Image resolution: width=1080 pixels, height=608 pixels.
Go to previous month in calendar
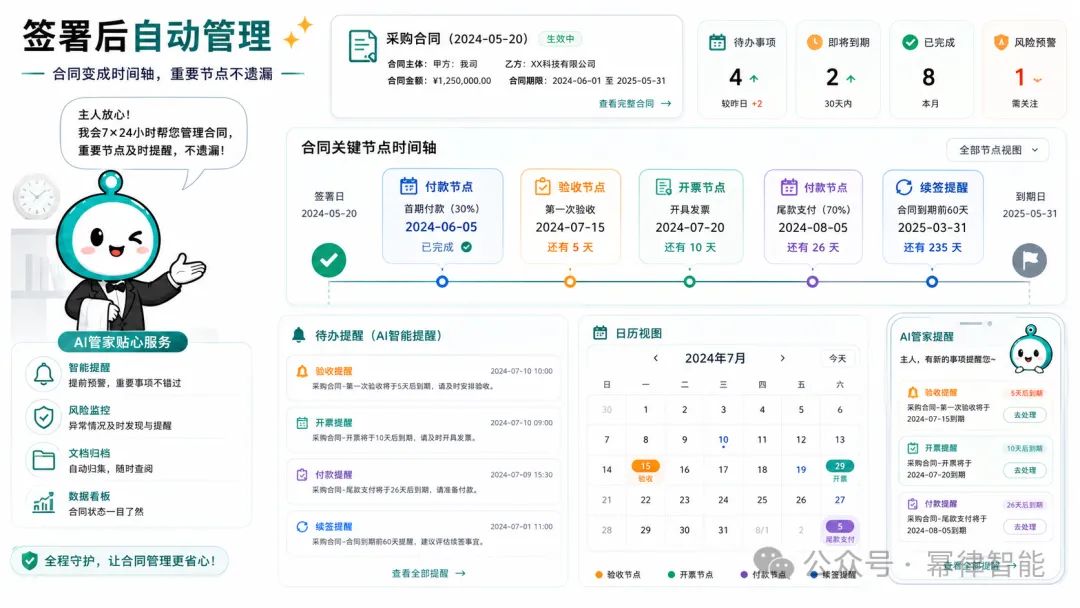point(655,358)
